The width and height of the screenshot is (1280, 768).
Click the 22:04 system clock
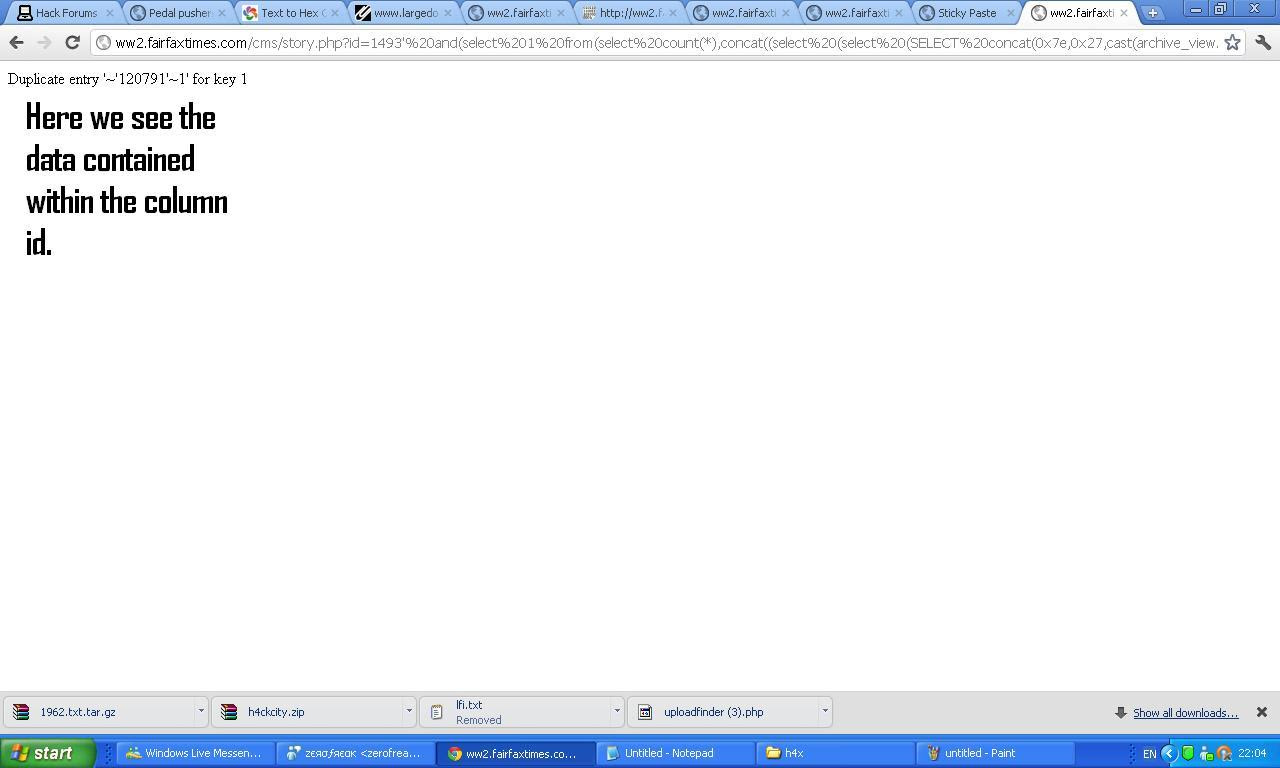pyautogui.click(x=1252, y=753)
